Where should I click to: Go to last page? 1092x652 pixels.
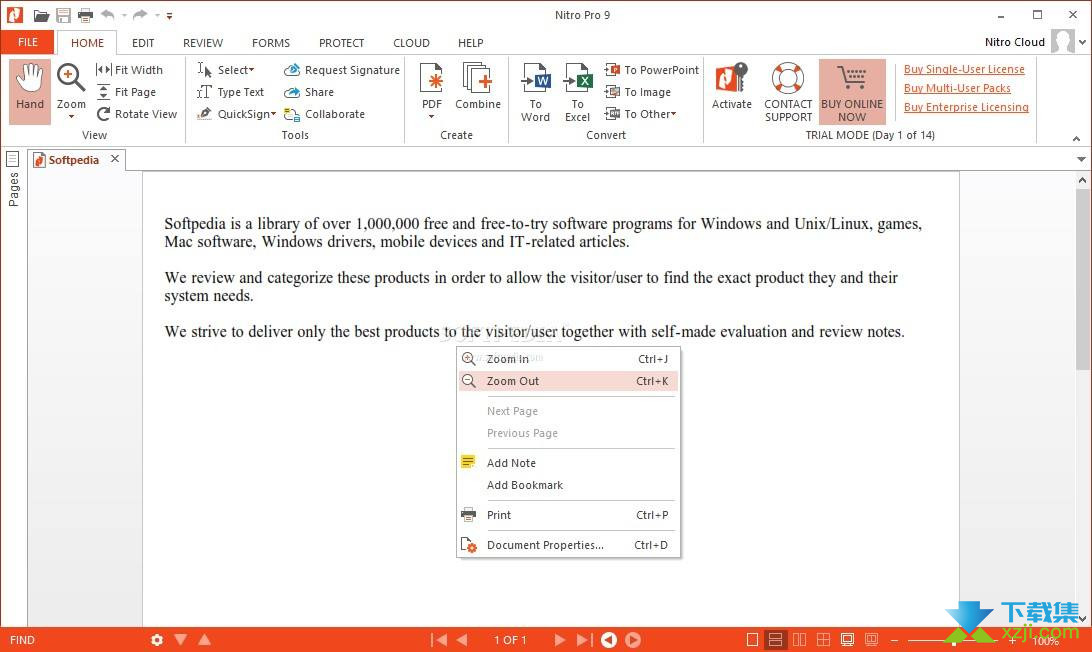point(584,639)
